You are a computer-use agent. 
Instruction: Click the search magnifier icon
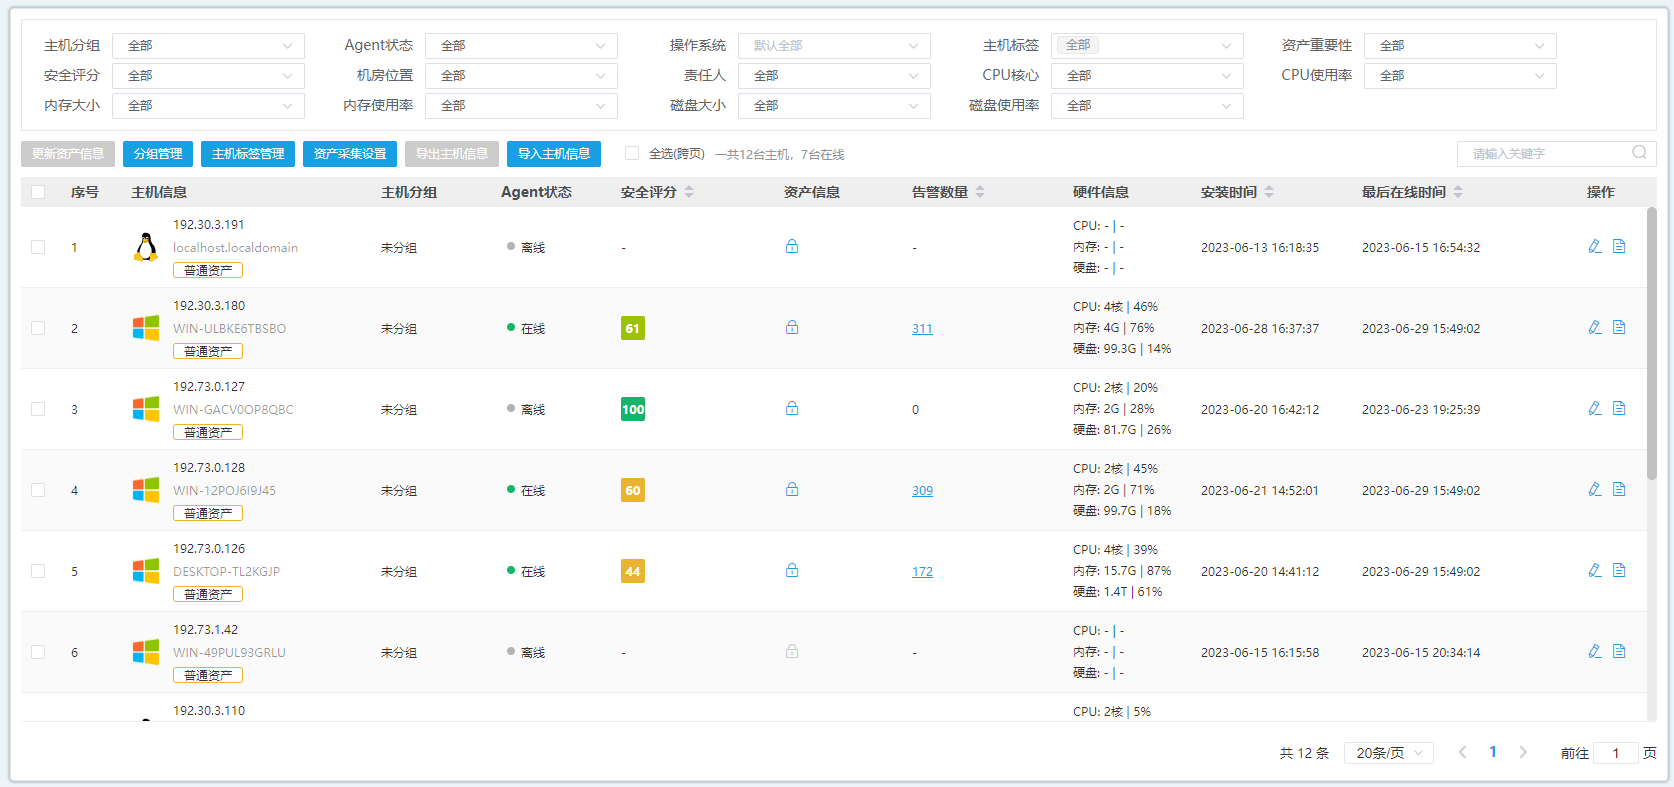click(1639, 153)
